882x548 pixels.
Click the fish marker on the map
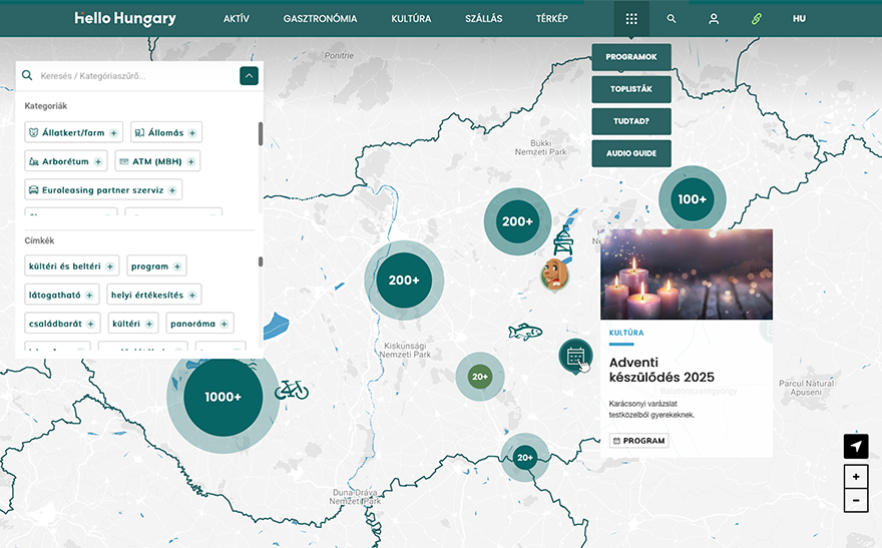click(524, 332)
